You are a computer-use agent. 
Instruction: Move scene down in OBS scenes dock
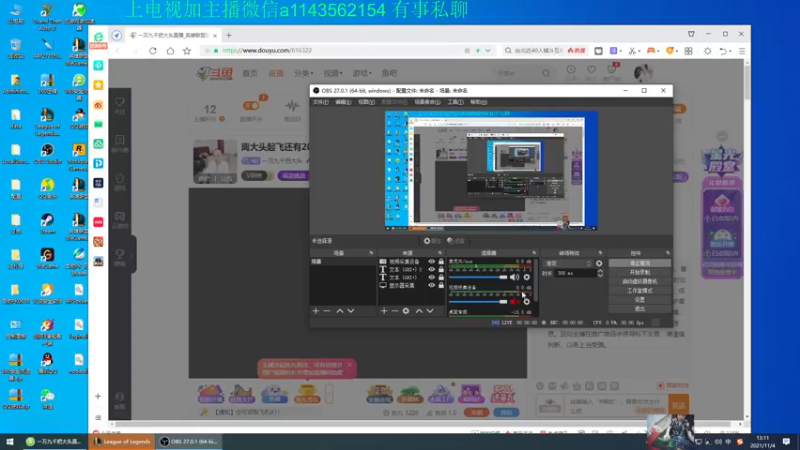(351, 311)
